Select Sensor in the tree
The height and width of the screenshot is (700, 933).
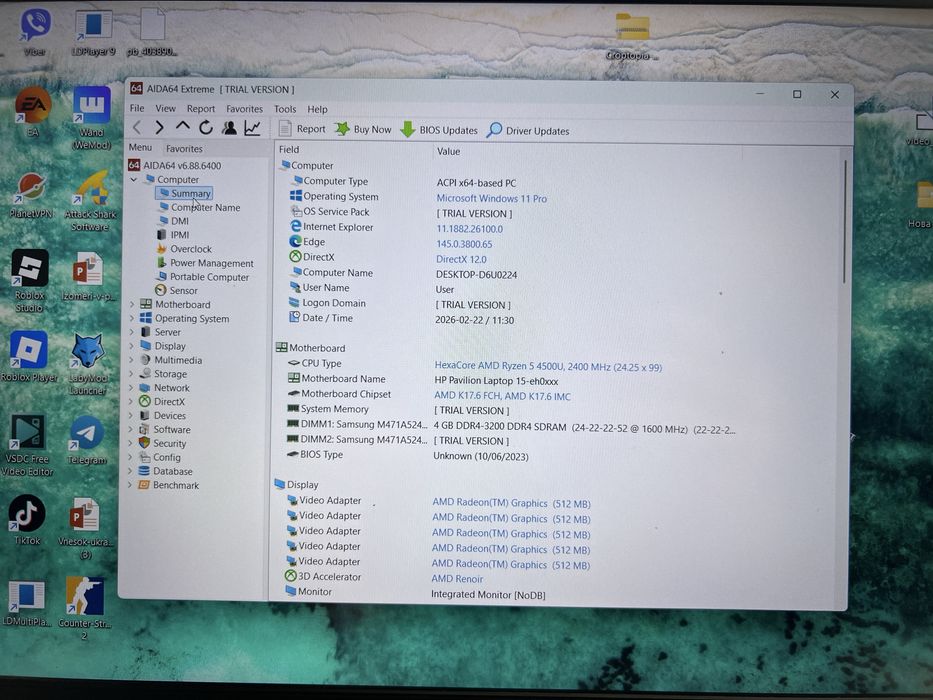(x=177, y=290)
